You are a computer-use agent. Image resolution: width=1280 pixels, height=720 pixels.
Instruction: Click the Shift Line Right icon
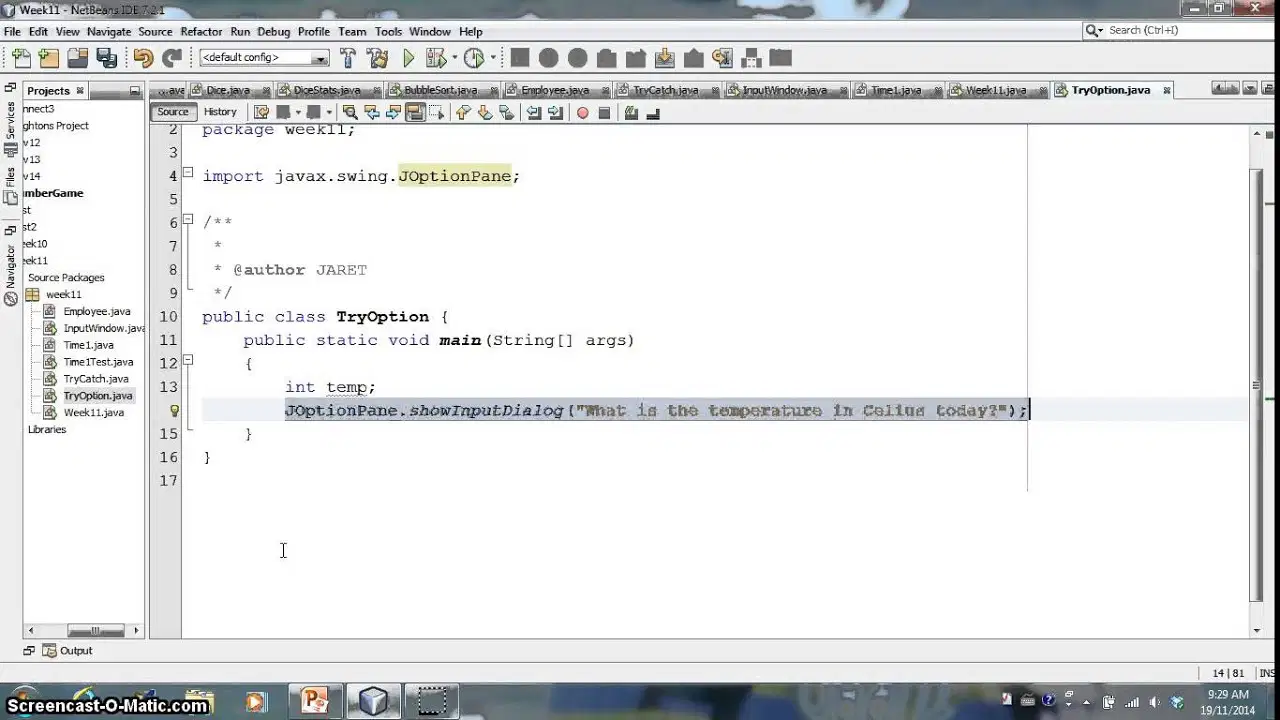[x=555, y=112]
